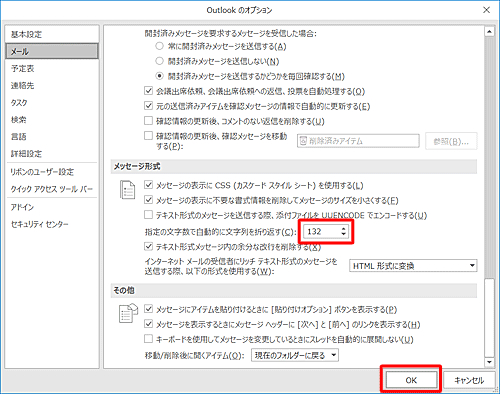Open 現在のフォルダーに戻る dropdown

pyautogui.click(x=295, y=355)
